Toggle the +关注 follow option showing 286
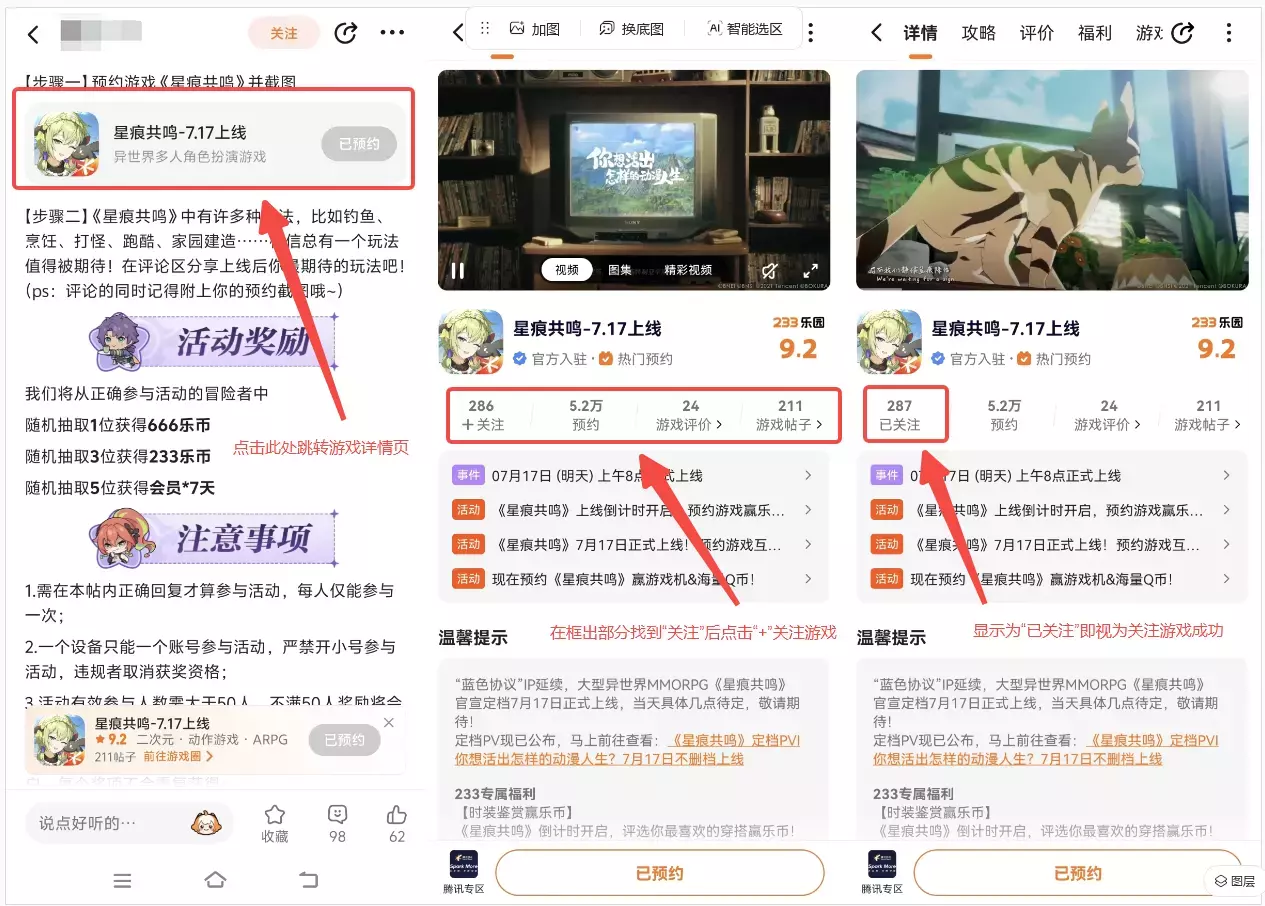The image size is (1265, 906). pos(481,415)
